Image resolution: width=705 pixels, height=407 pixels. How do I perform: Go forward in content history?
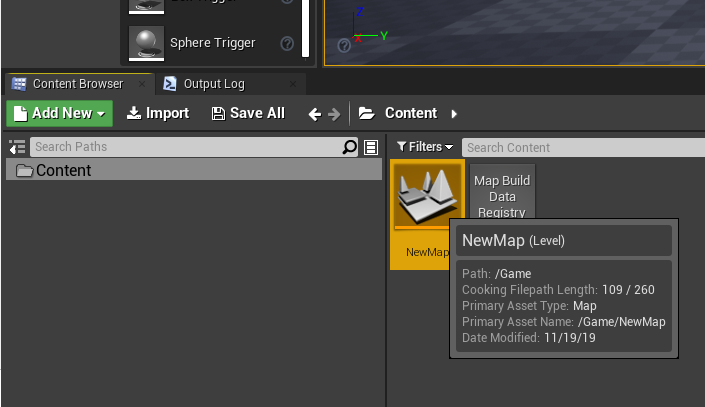334,114
